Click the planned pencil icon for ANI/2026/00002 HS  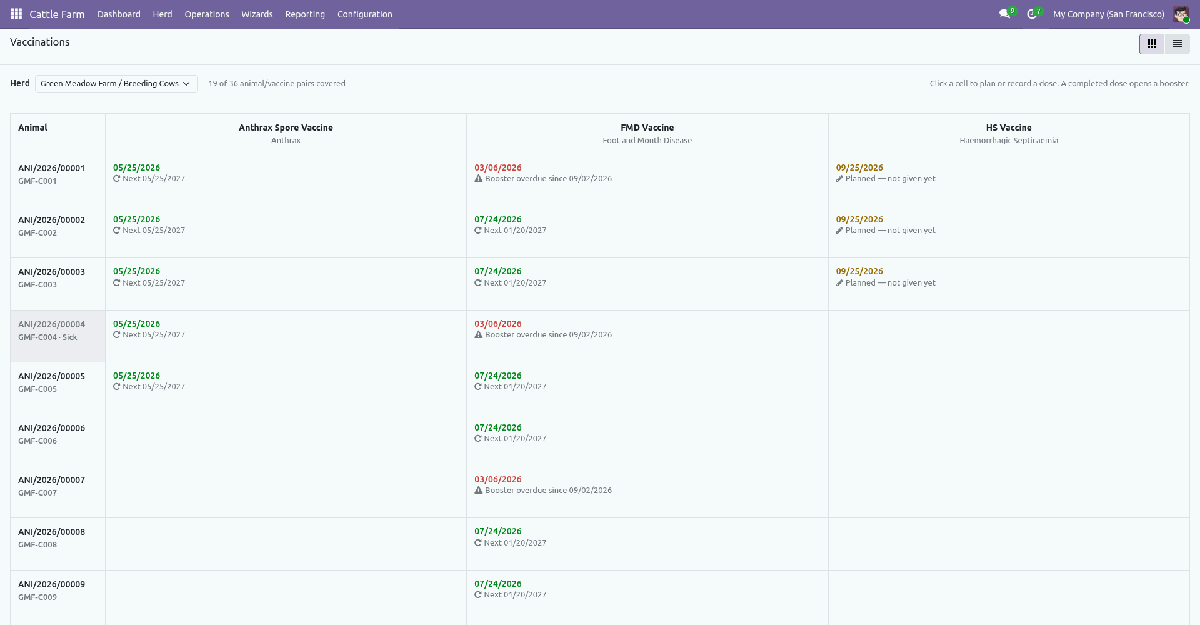(840, 231)
